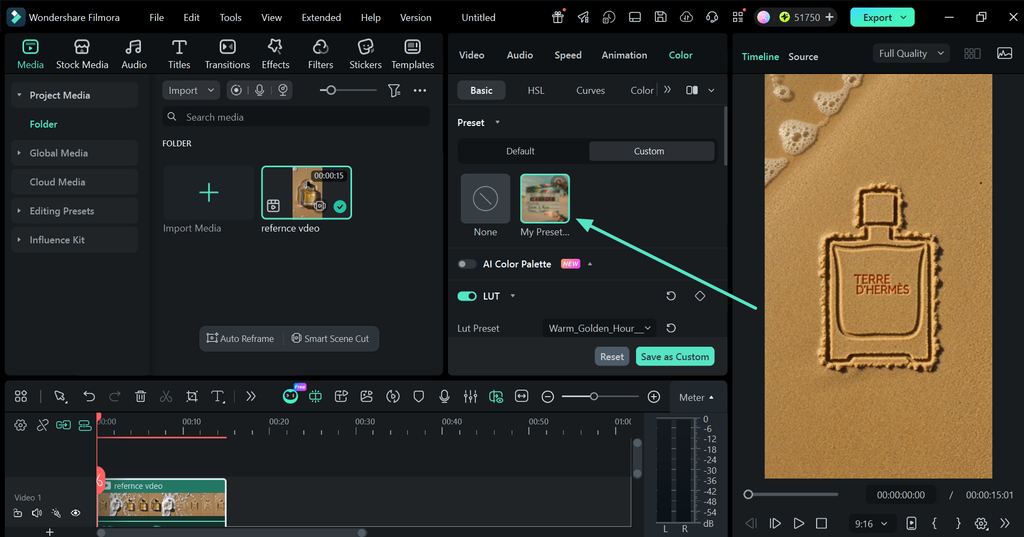1024x537 pixels.
Task: Switch to the HSL tab
Action: (536, 90)
